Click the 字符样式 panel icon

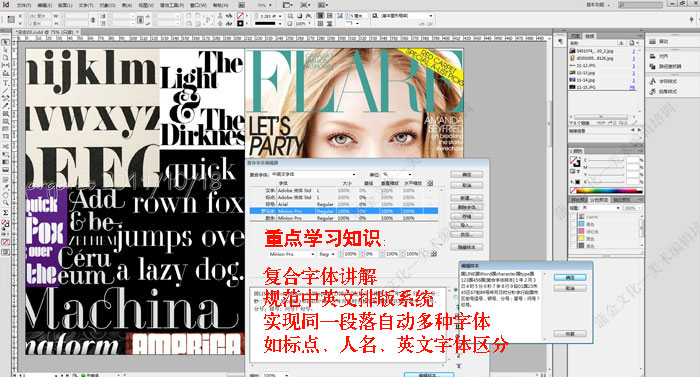663,81
